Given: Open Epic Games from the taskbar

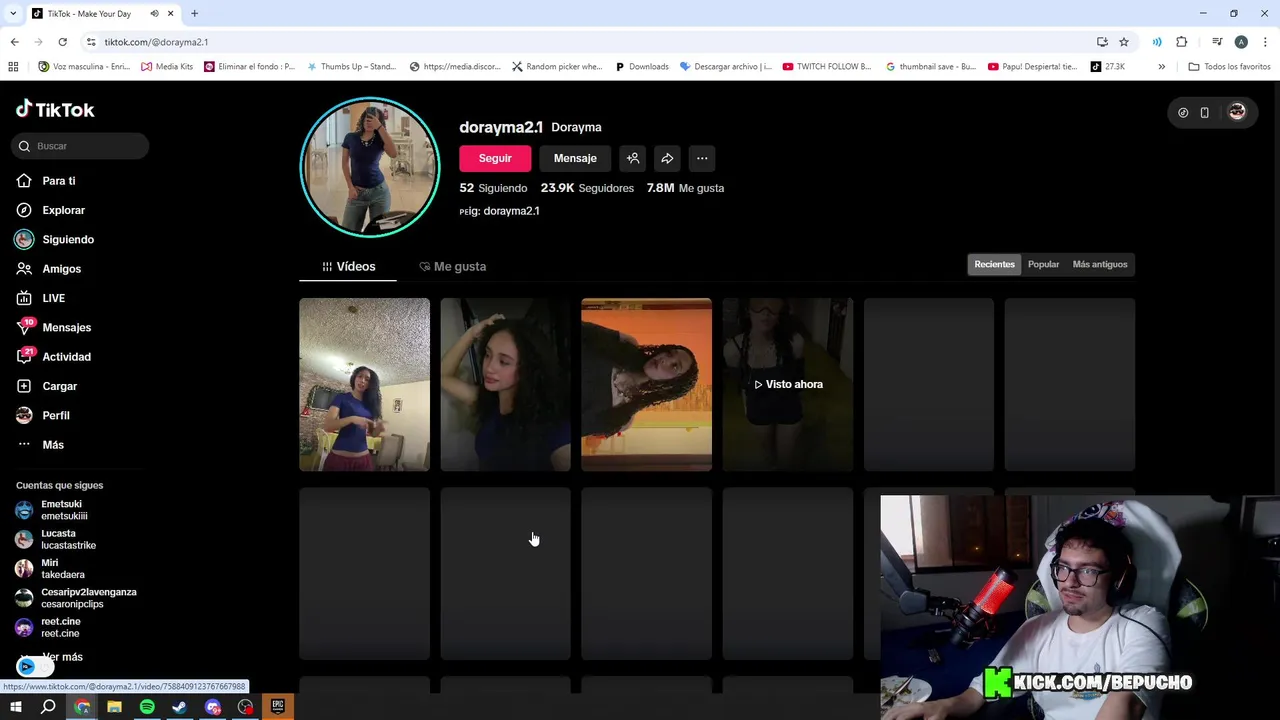Looking at the screenshot, I should pyautogui.click(x=278, y=707).
